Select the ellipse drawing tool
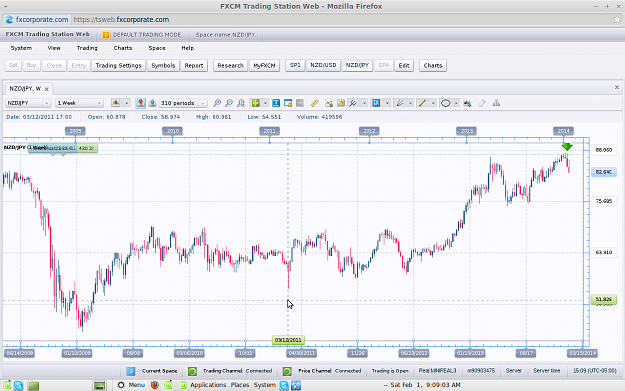 pos(445,103)
